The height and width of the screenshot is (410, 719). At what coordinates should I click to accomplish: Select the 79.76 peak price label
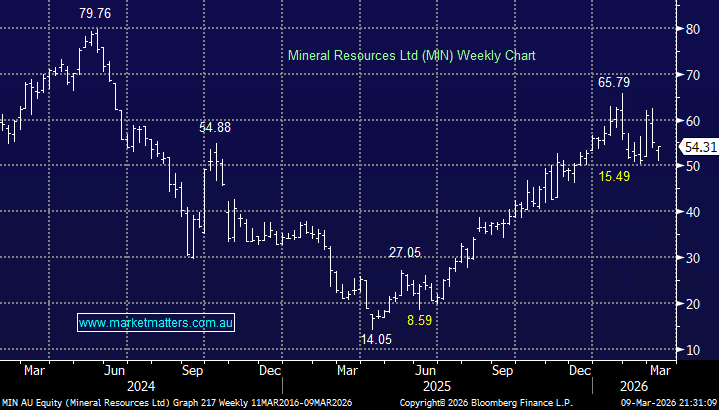(x=95, y=14)
